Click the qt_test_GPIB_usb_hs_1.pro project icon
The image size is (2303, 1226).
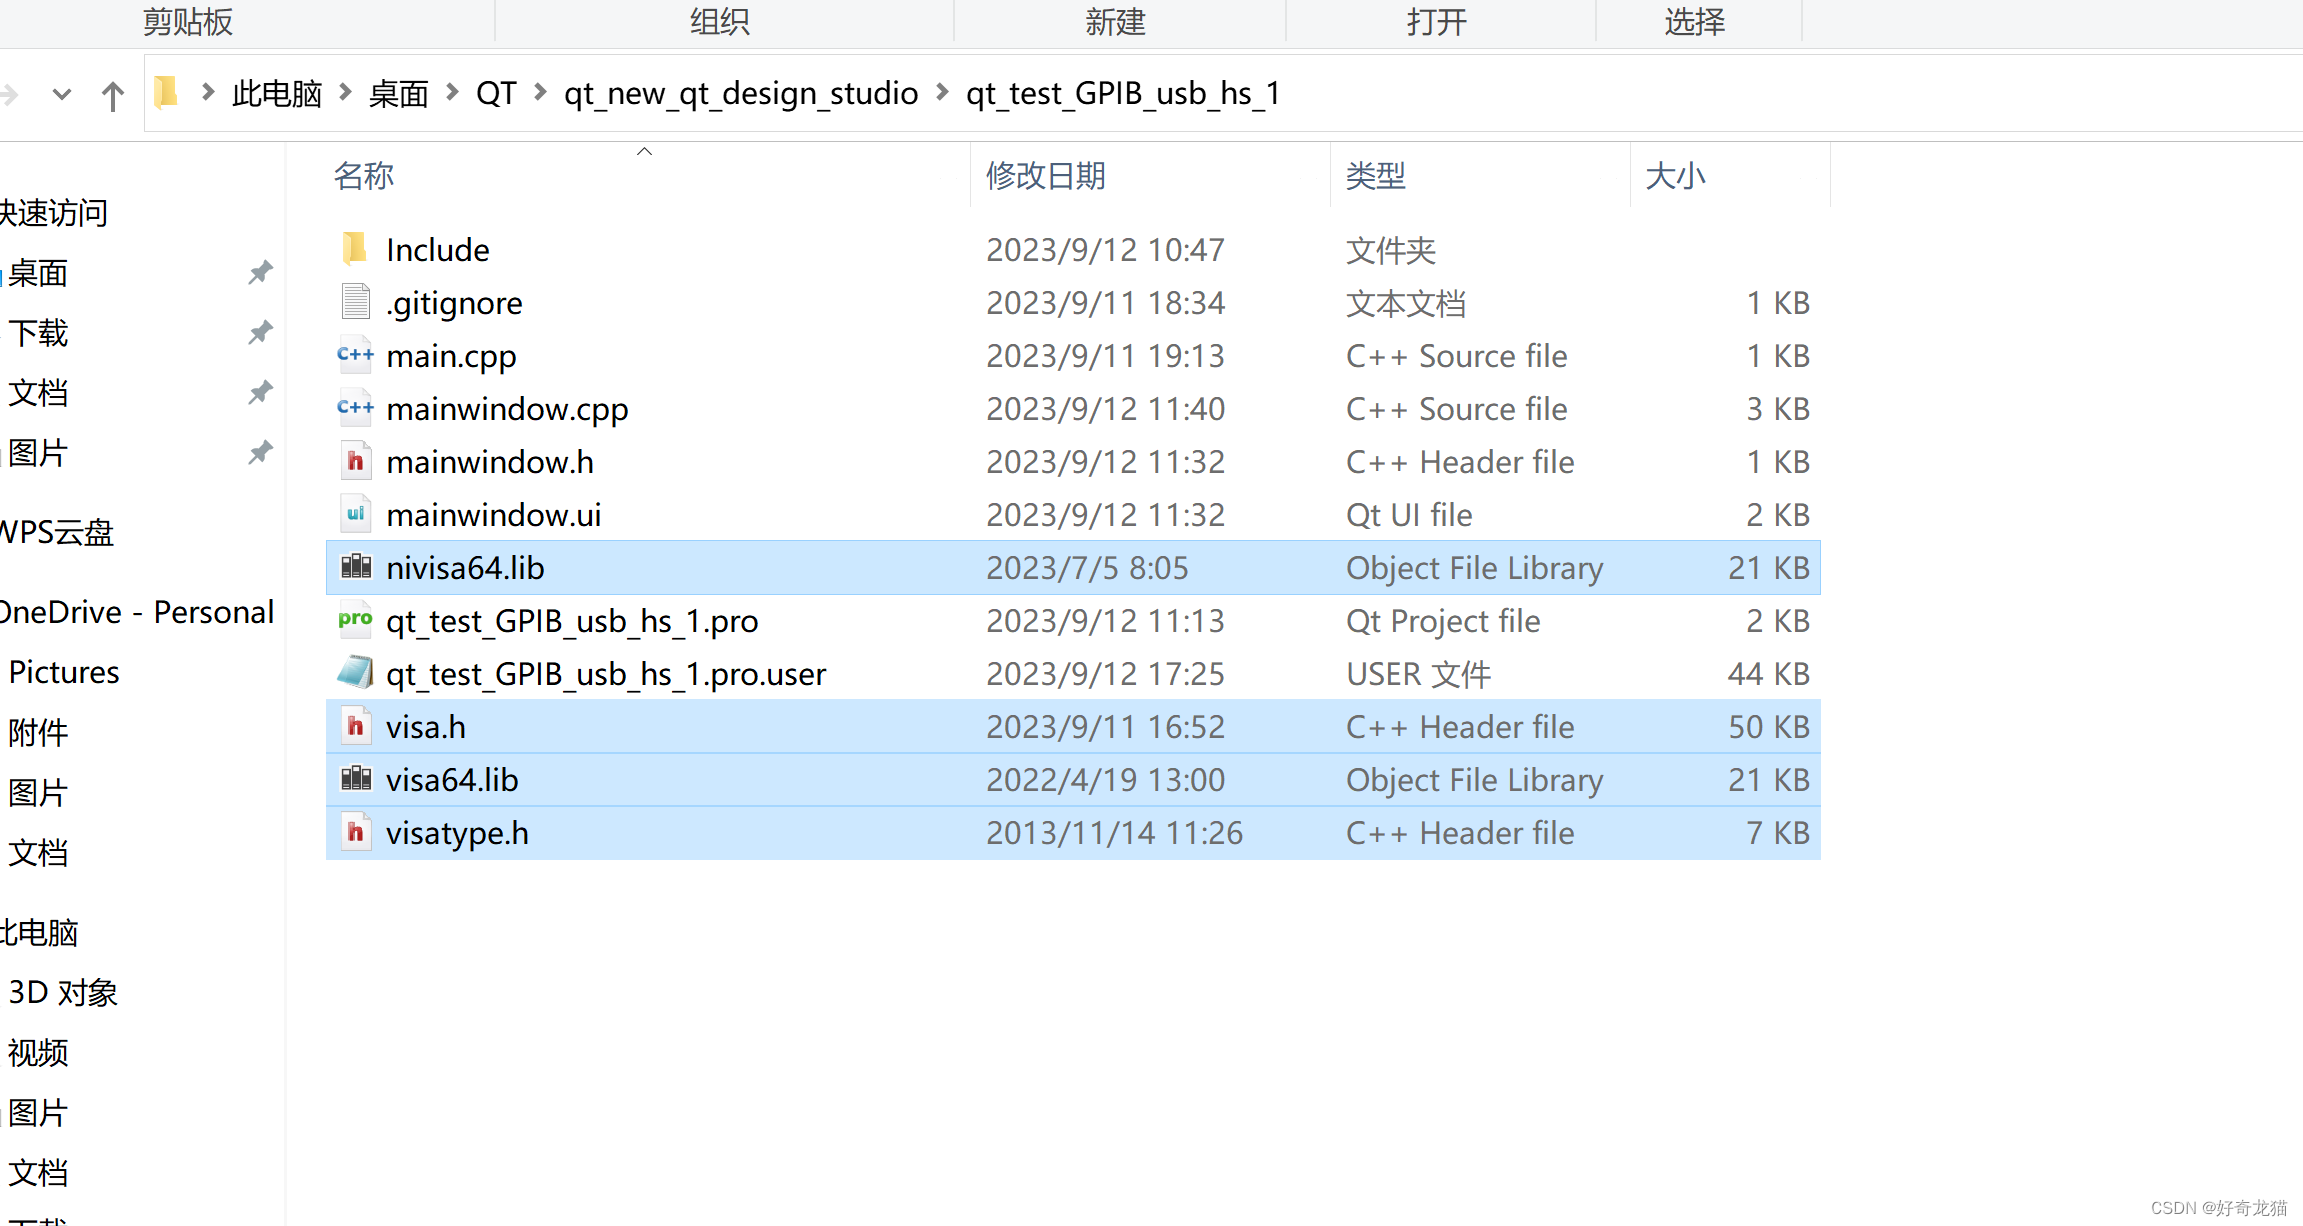[355, 620]
